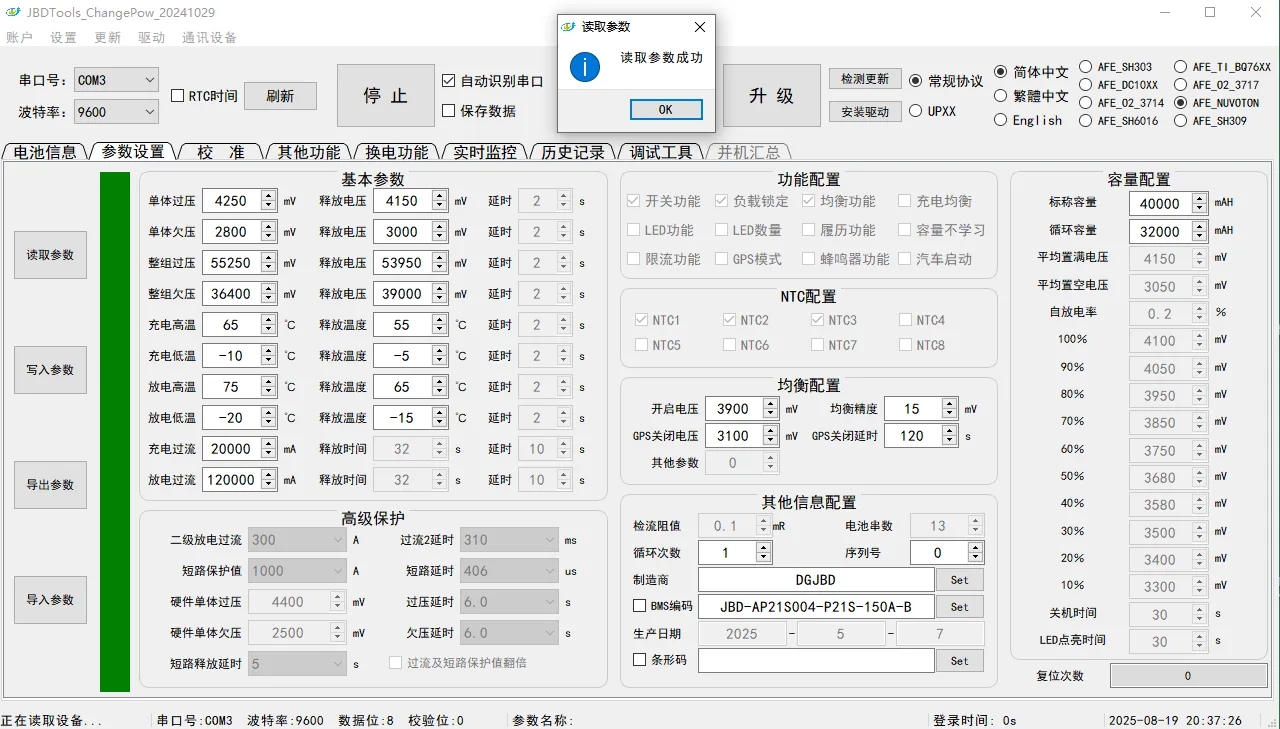The image size is (1280, 729).
Task: Click OK to dismiss the 读取参数成功 dialog
Action: click(x=666, y=109)
